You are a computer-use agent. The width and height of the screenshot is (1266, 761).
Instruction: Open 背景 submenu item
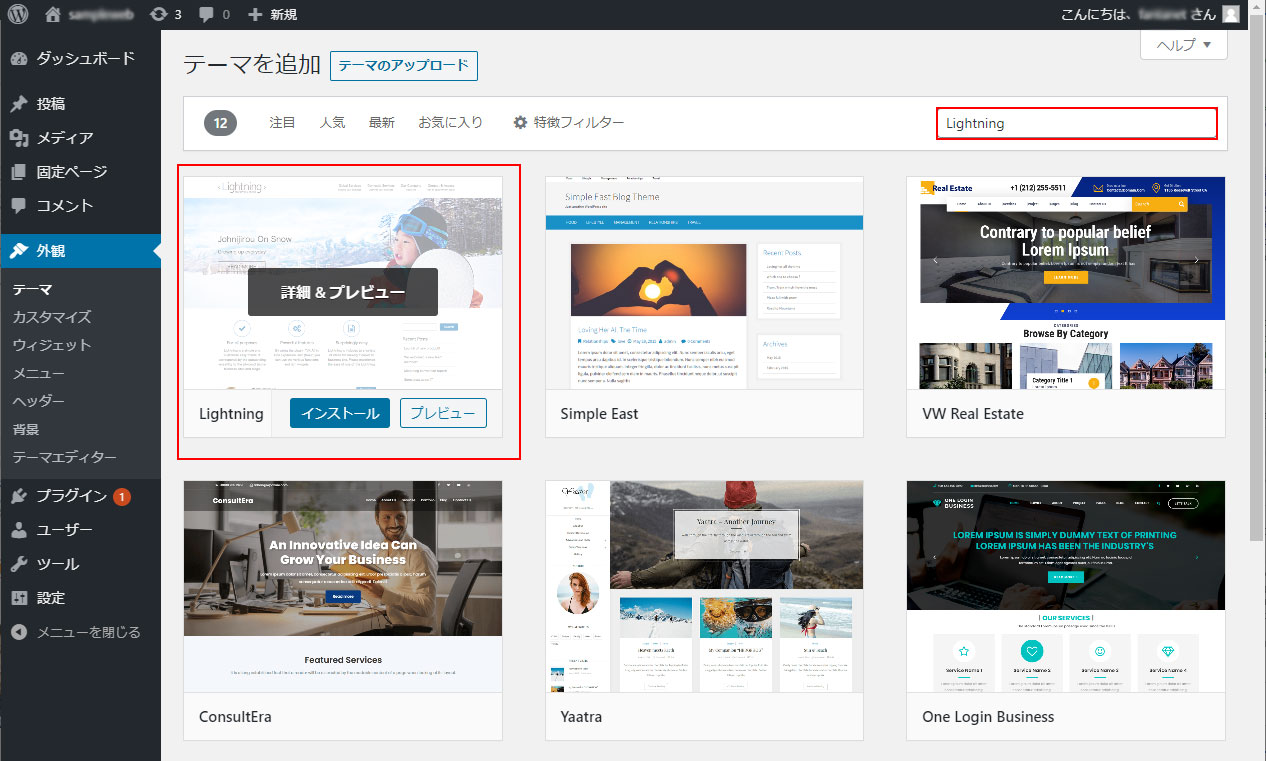tap(26, 429)
